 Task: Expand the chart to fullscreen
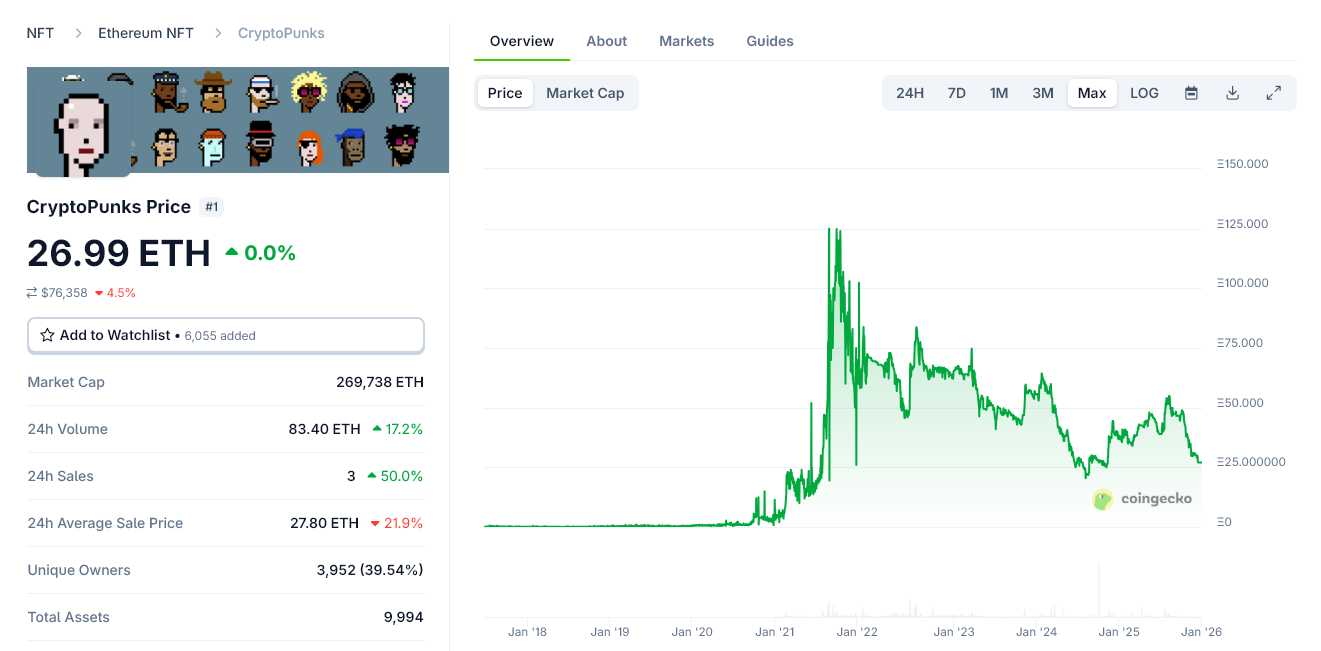coord(1273,92)
